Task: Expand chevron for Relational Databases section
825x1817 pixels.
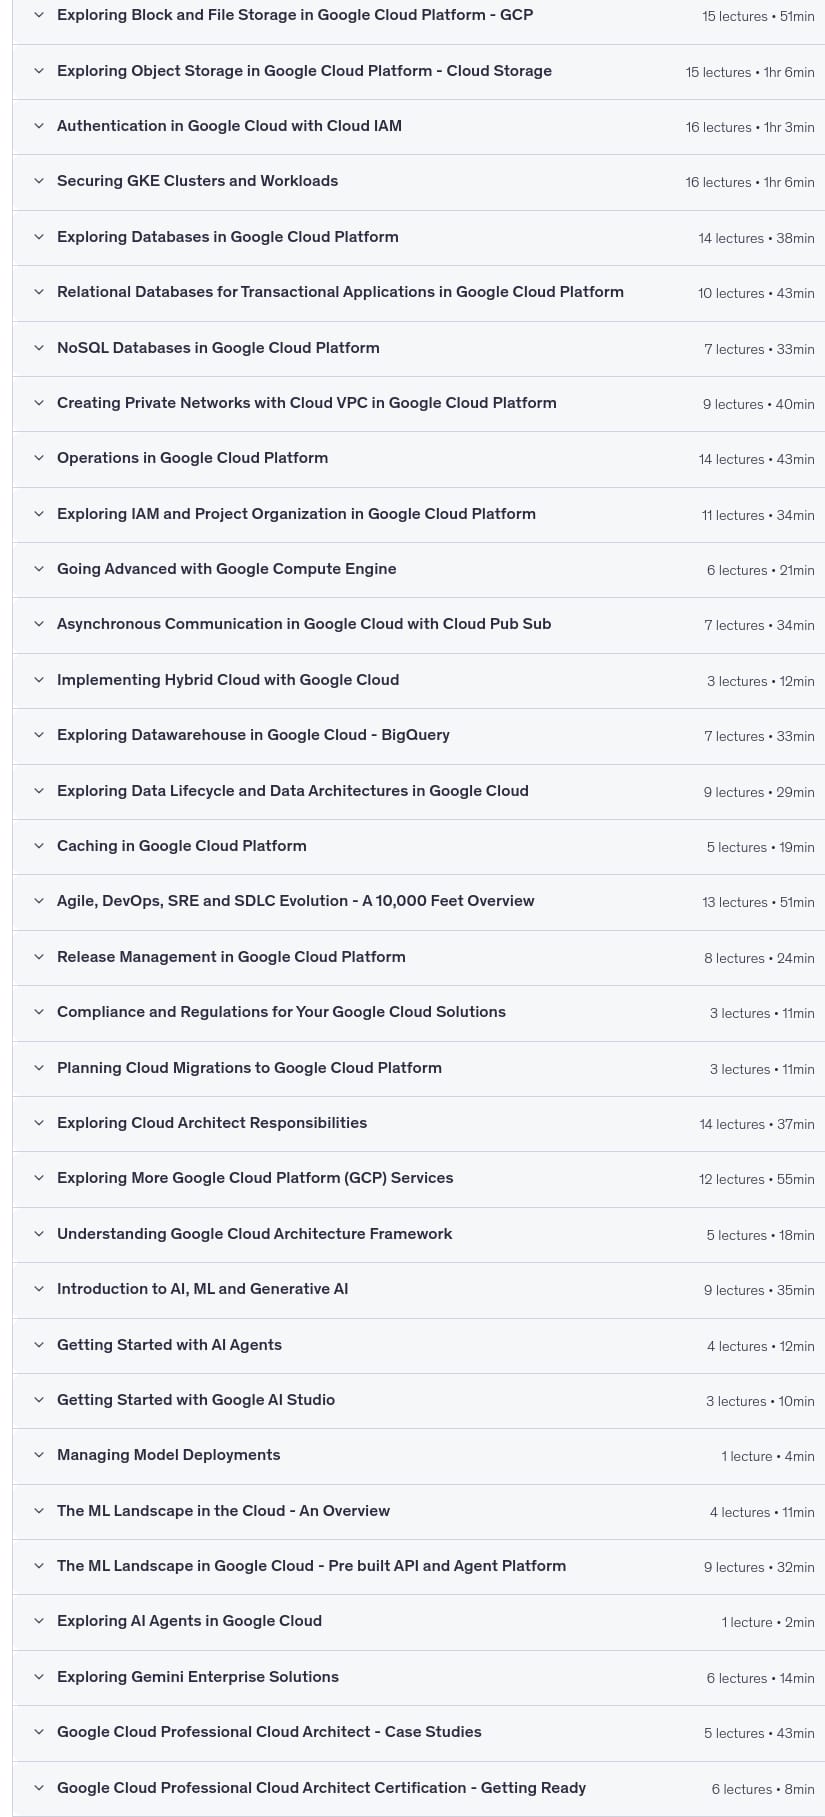Action: 39,292
